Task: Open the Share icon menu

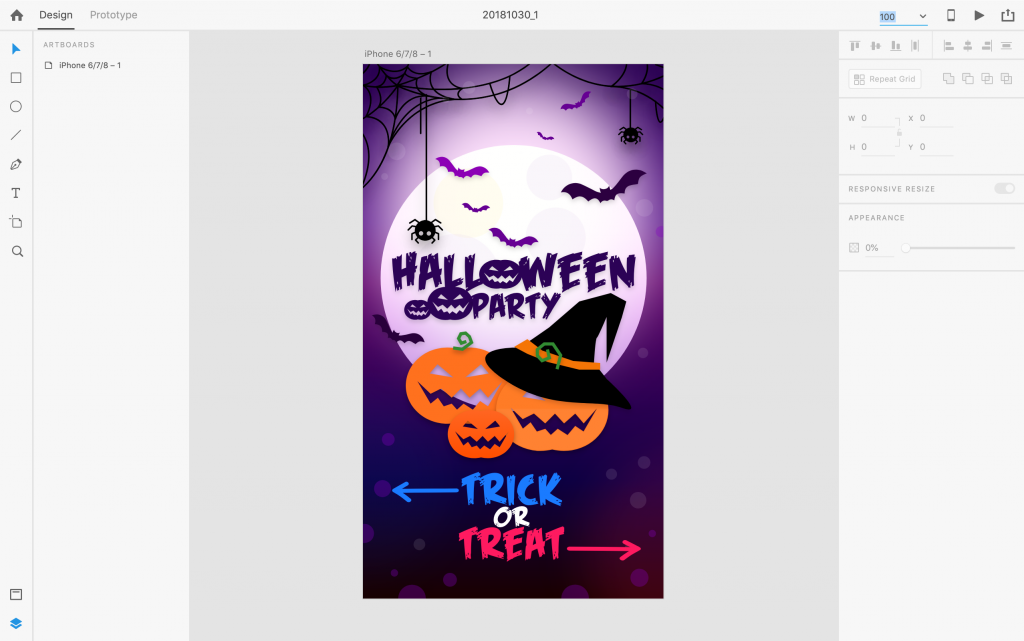Action: [x=1008, y=15]
